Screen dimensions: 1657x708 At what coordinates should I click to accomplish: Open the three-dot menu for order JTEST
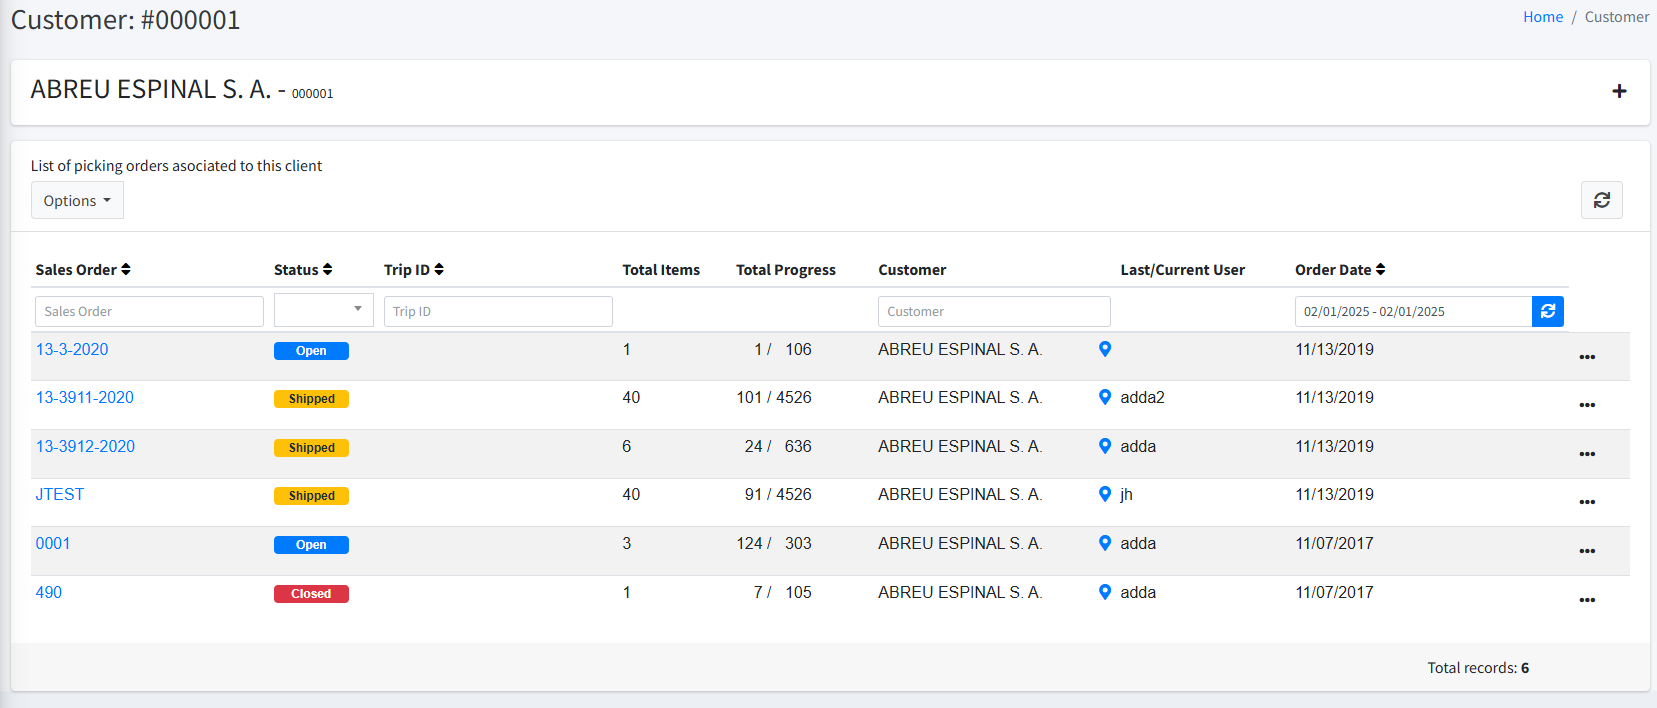[1586, 502]
